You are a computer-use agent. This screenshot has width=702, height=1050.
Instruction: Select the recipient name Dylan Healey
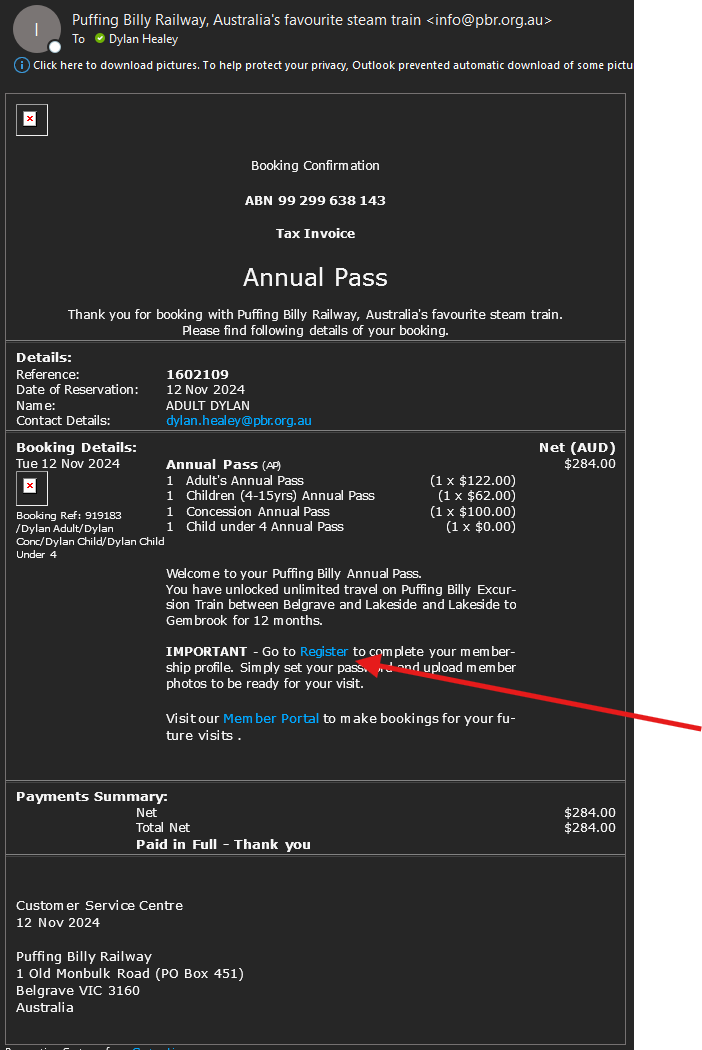143,39
